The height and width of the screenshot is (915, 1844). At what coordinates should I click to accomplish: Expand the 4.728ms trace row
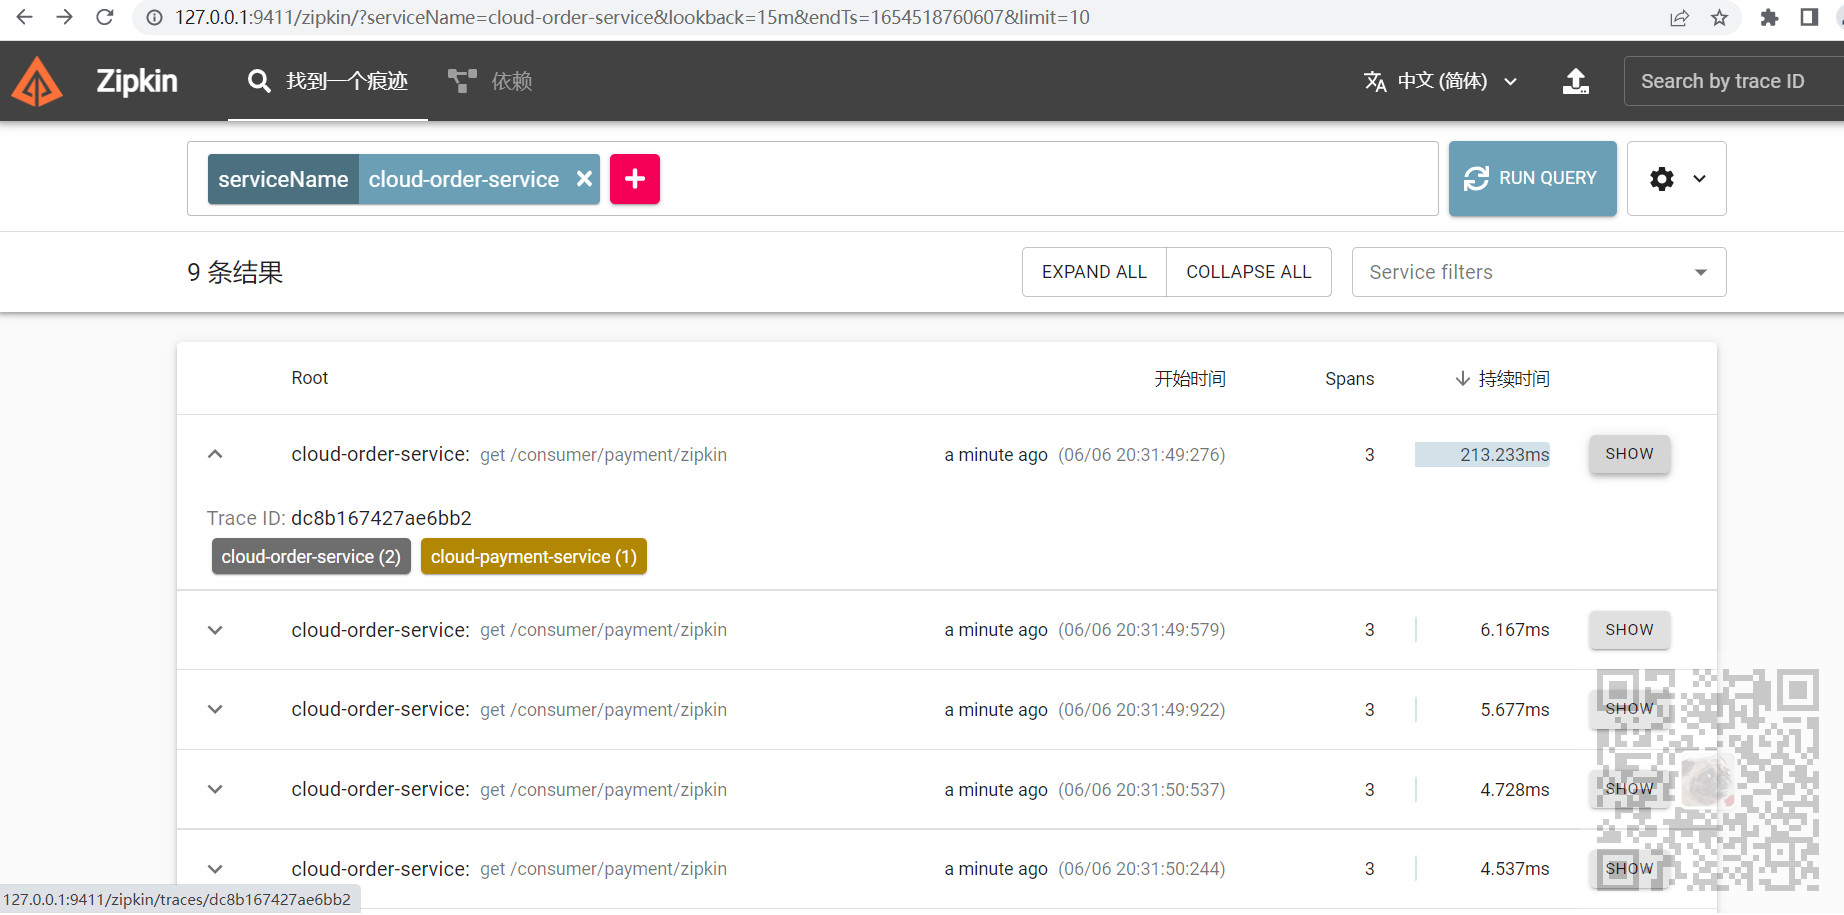tap(215, 789)
